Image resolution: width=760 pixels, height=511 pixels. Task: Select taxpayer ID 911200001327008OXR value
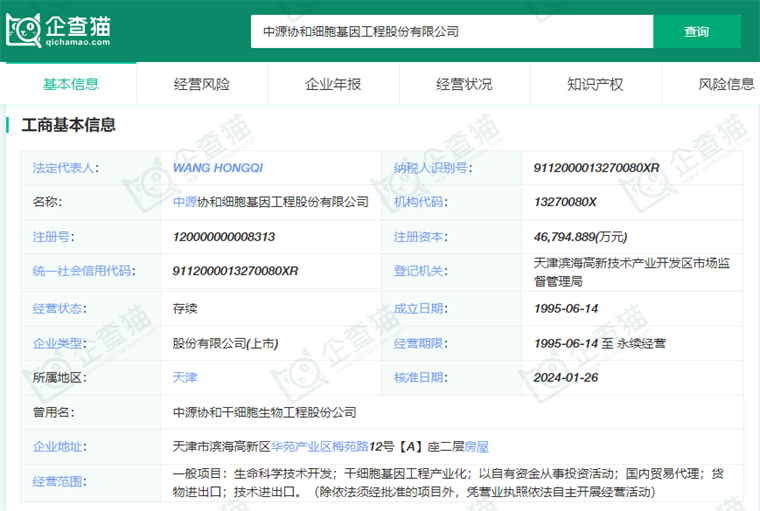(x=596, y=168)
